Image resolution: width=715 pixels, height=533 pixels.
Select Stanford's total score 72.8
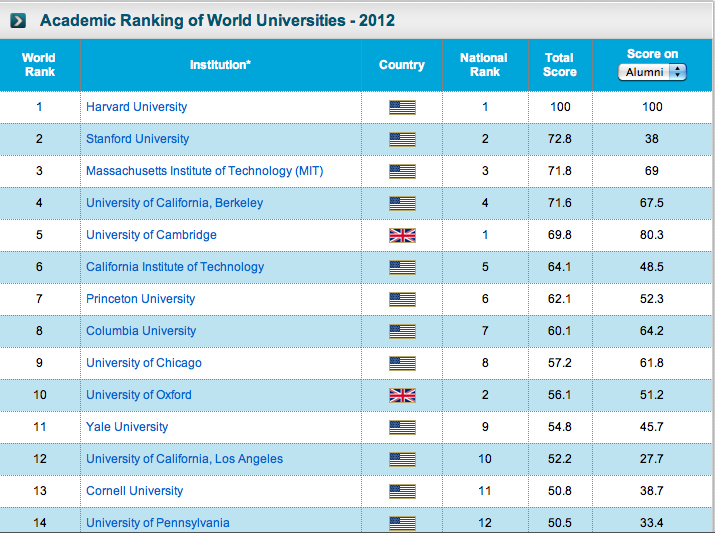click(560, 139)
